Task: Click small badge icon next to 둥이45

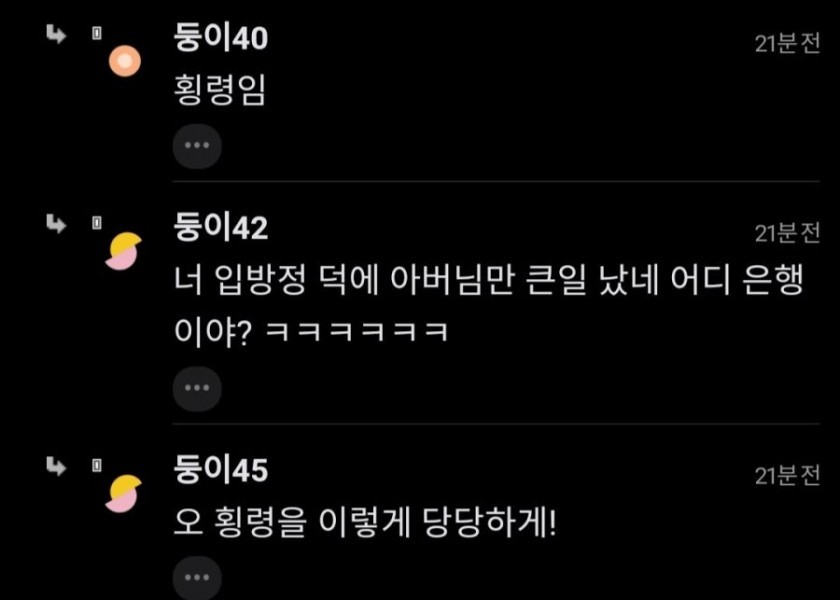Action: point(96,466)
